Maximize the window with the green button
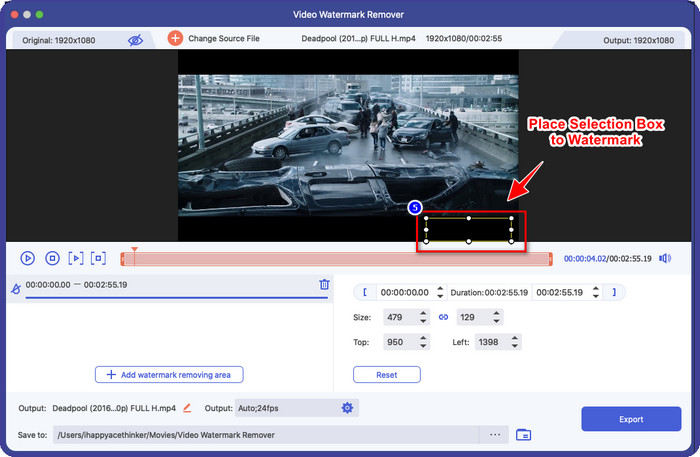 click(x=39, y=15)
